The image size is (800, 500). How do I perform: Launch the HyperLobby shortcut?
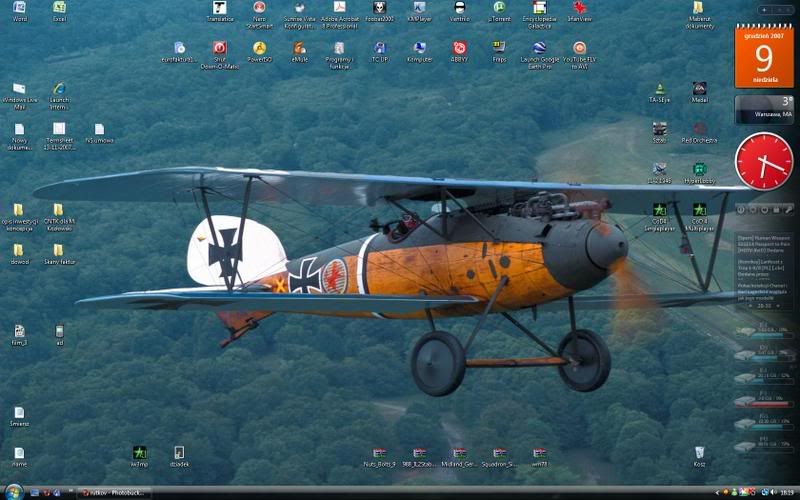[699, 173]
